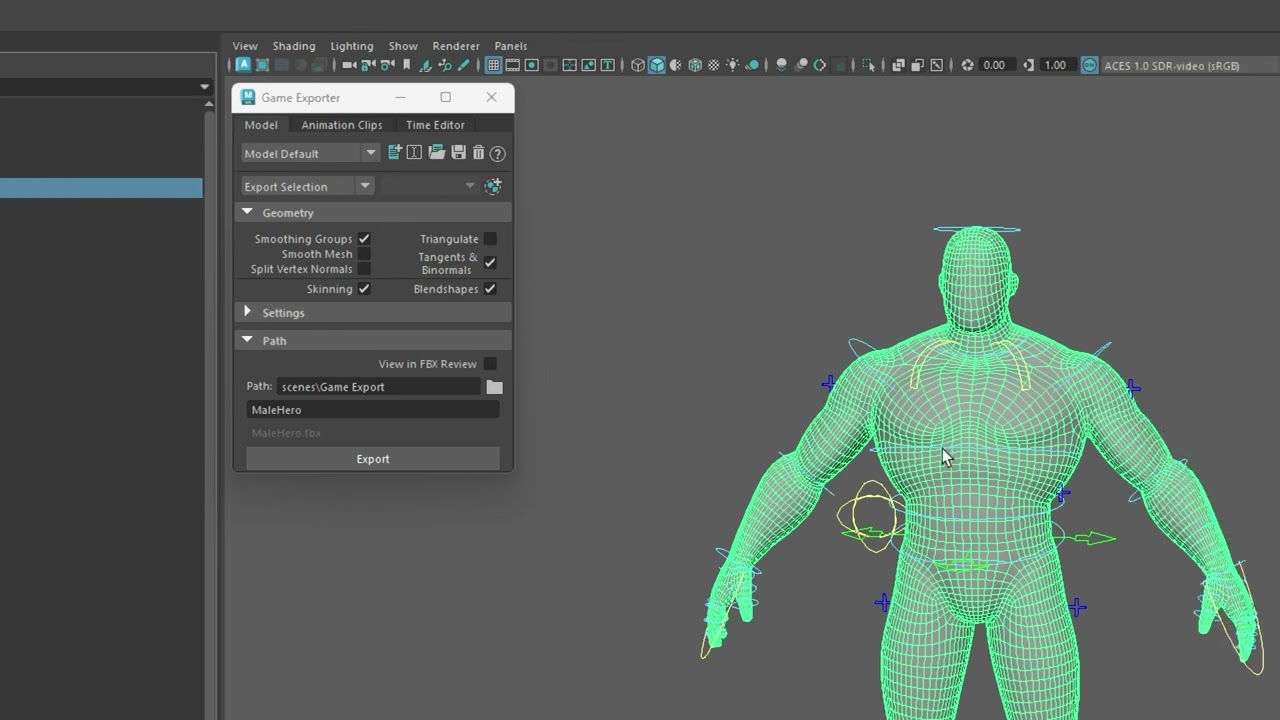Open the Shading menu
Viewport: 1280px width, 720px height.
click(x=294, y=46)
